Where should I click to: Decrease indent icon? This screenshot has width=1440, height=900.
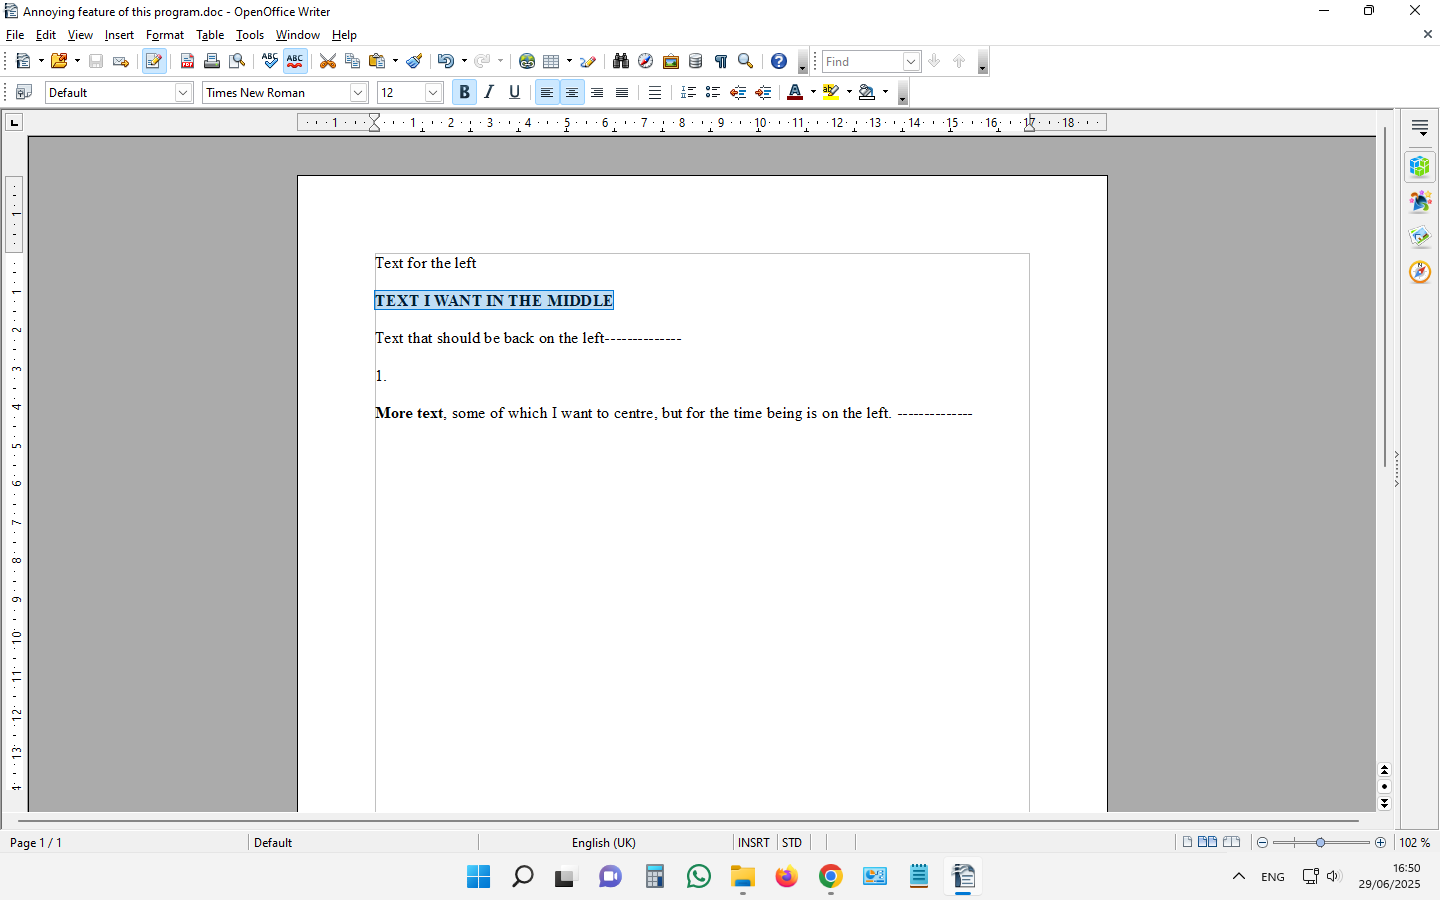(x=738, y=92)
